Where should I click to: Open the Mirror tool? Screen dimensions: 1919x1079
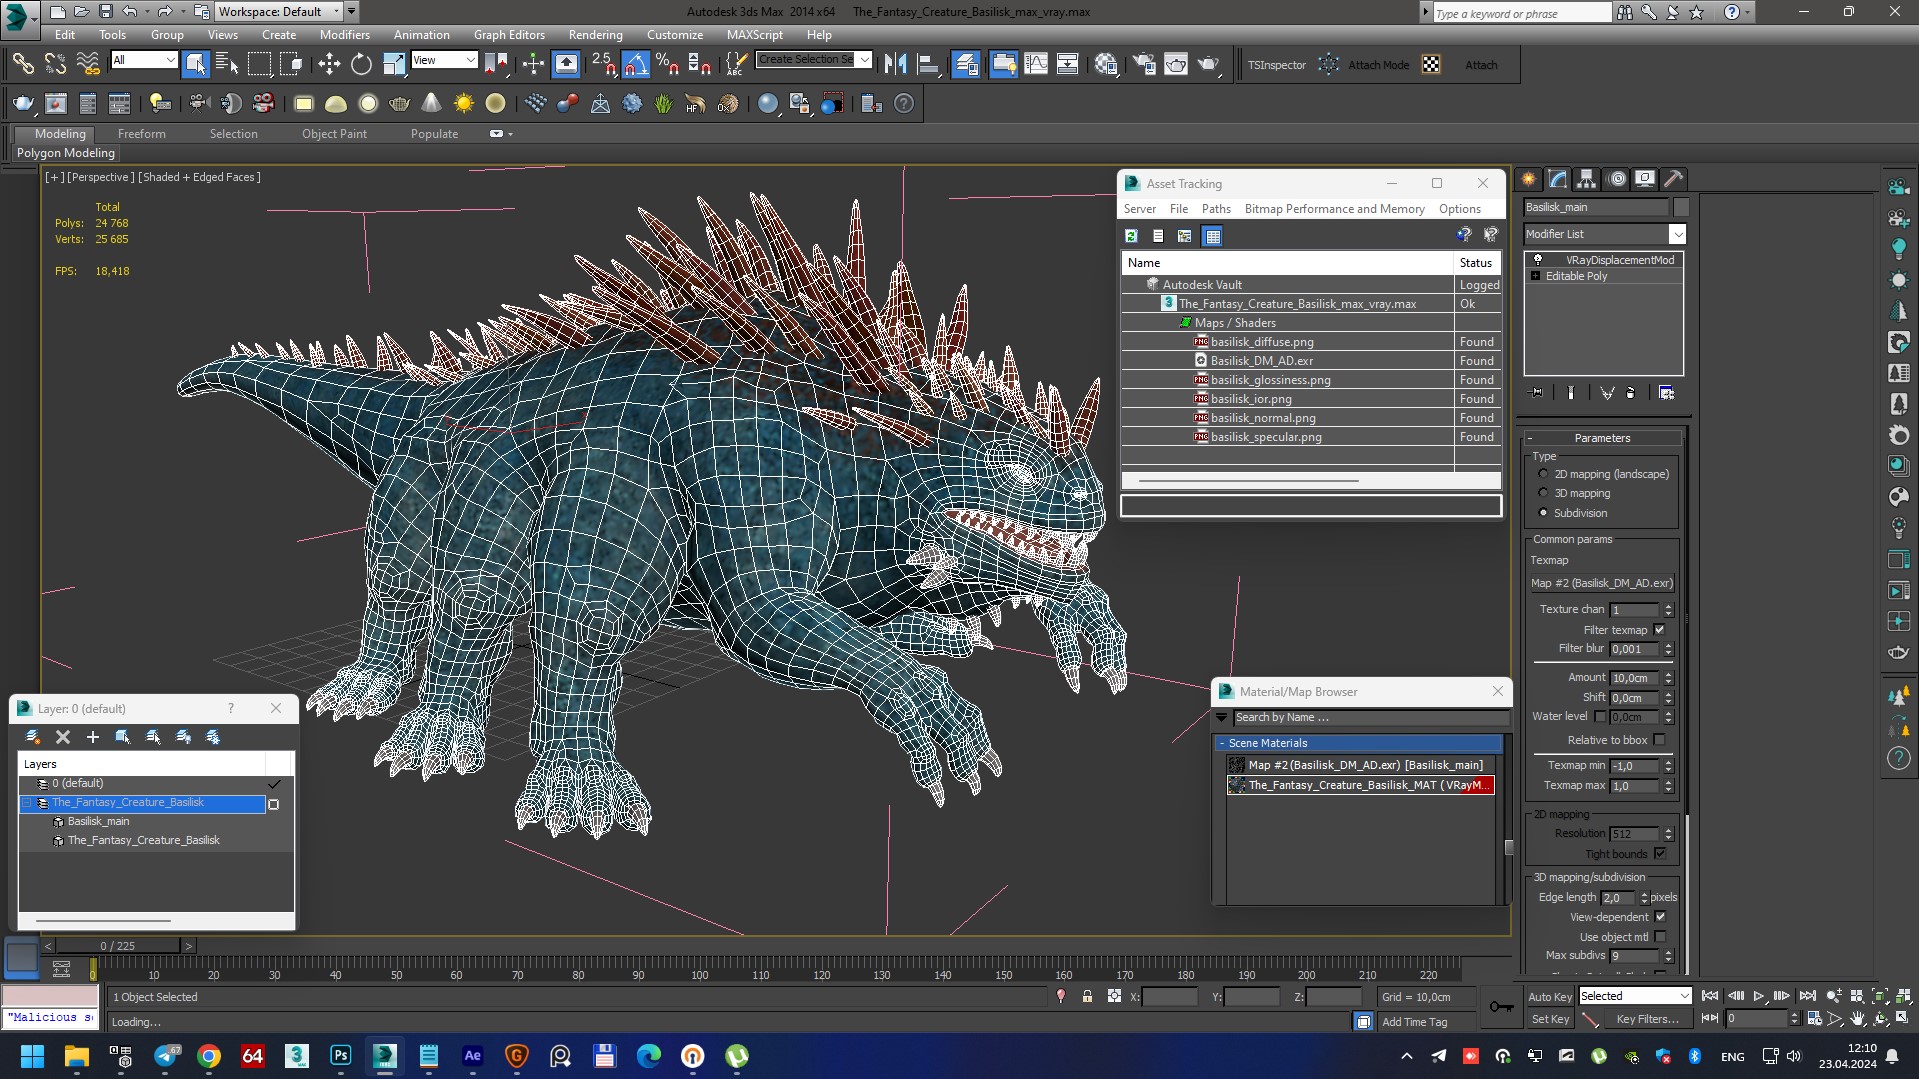[x=895, y=64]
